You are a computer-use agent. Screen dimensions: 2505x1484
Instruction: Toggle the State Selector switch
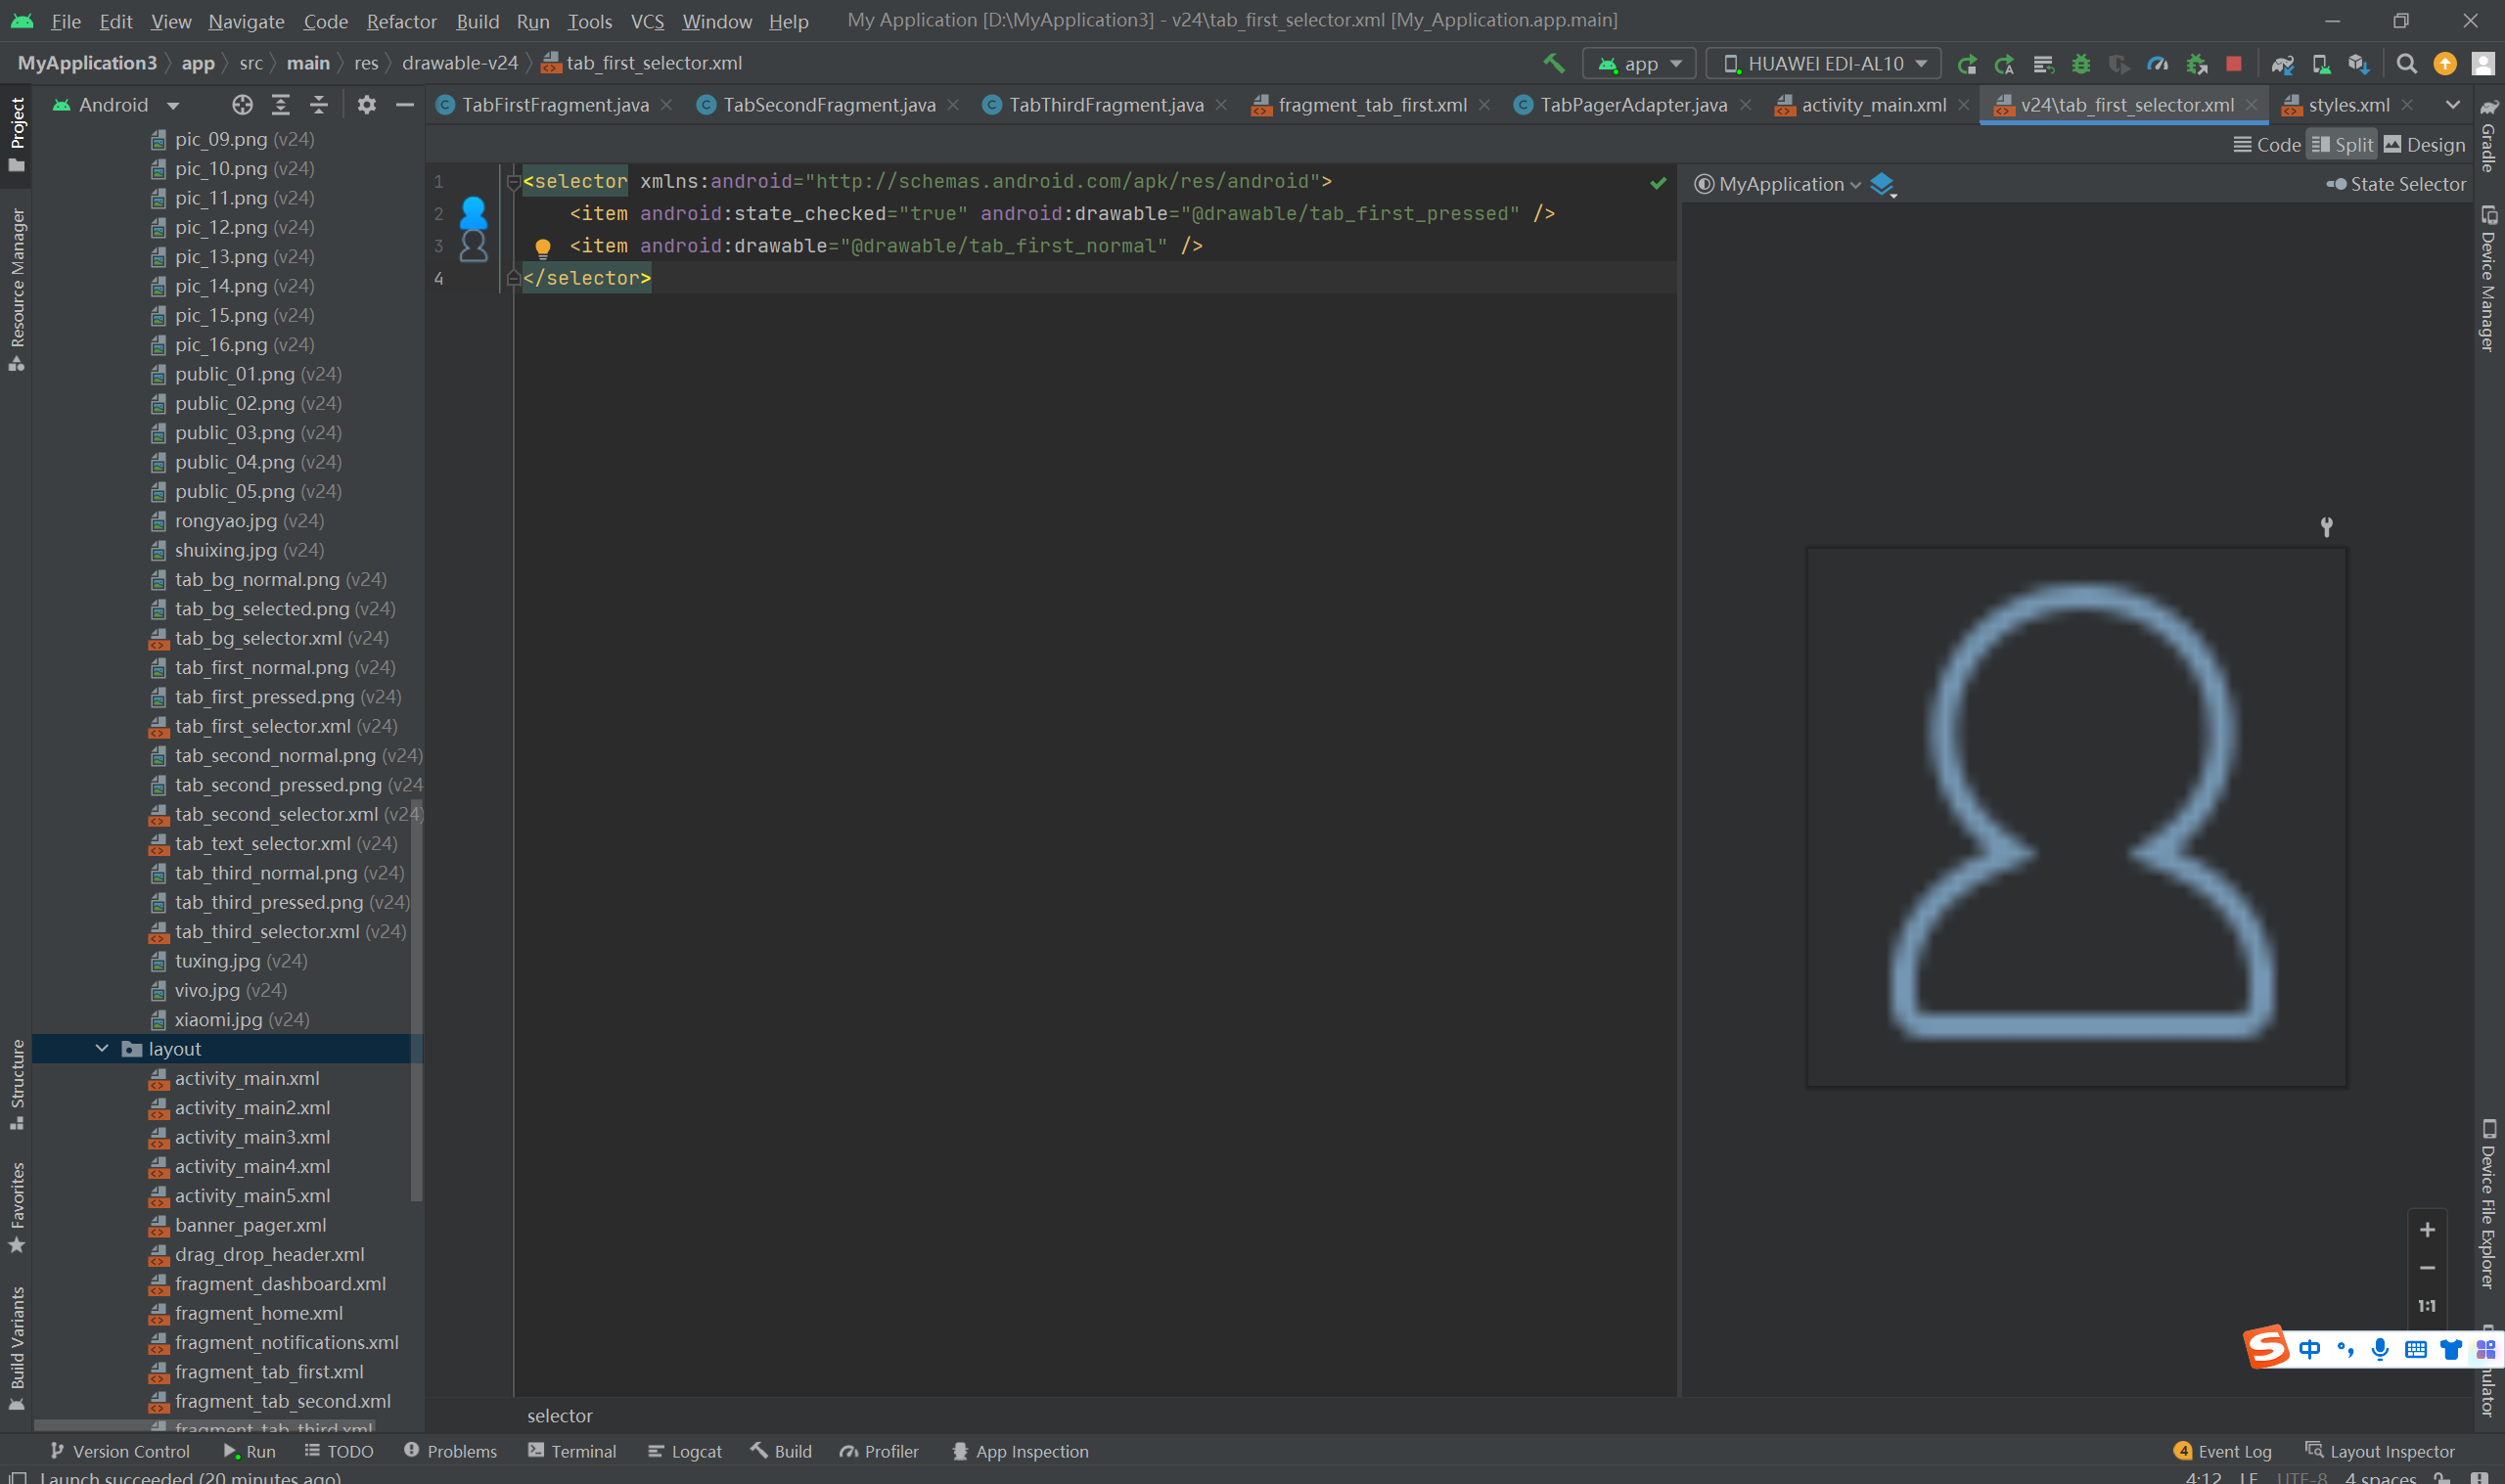tap(2336, 184)
